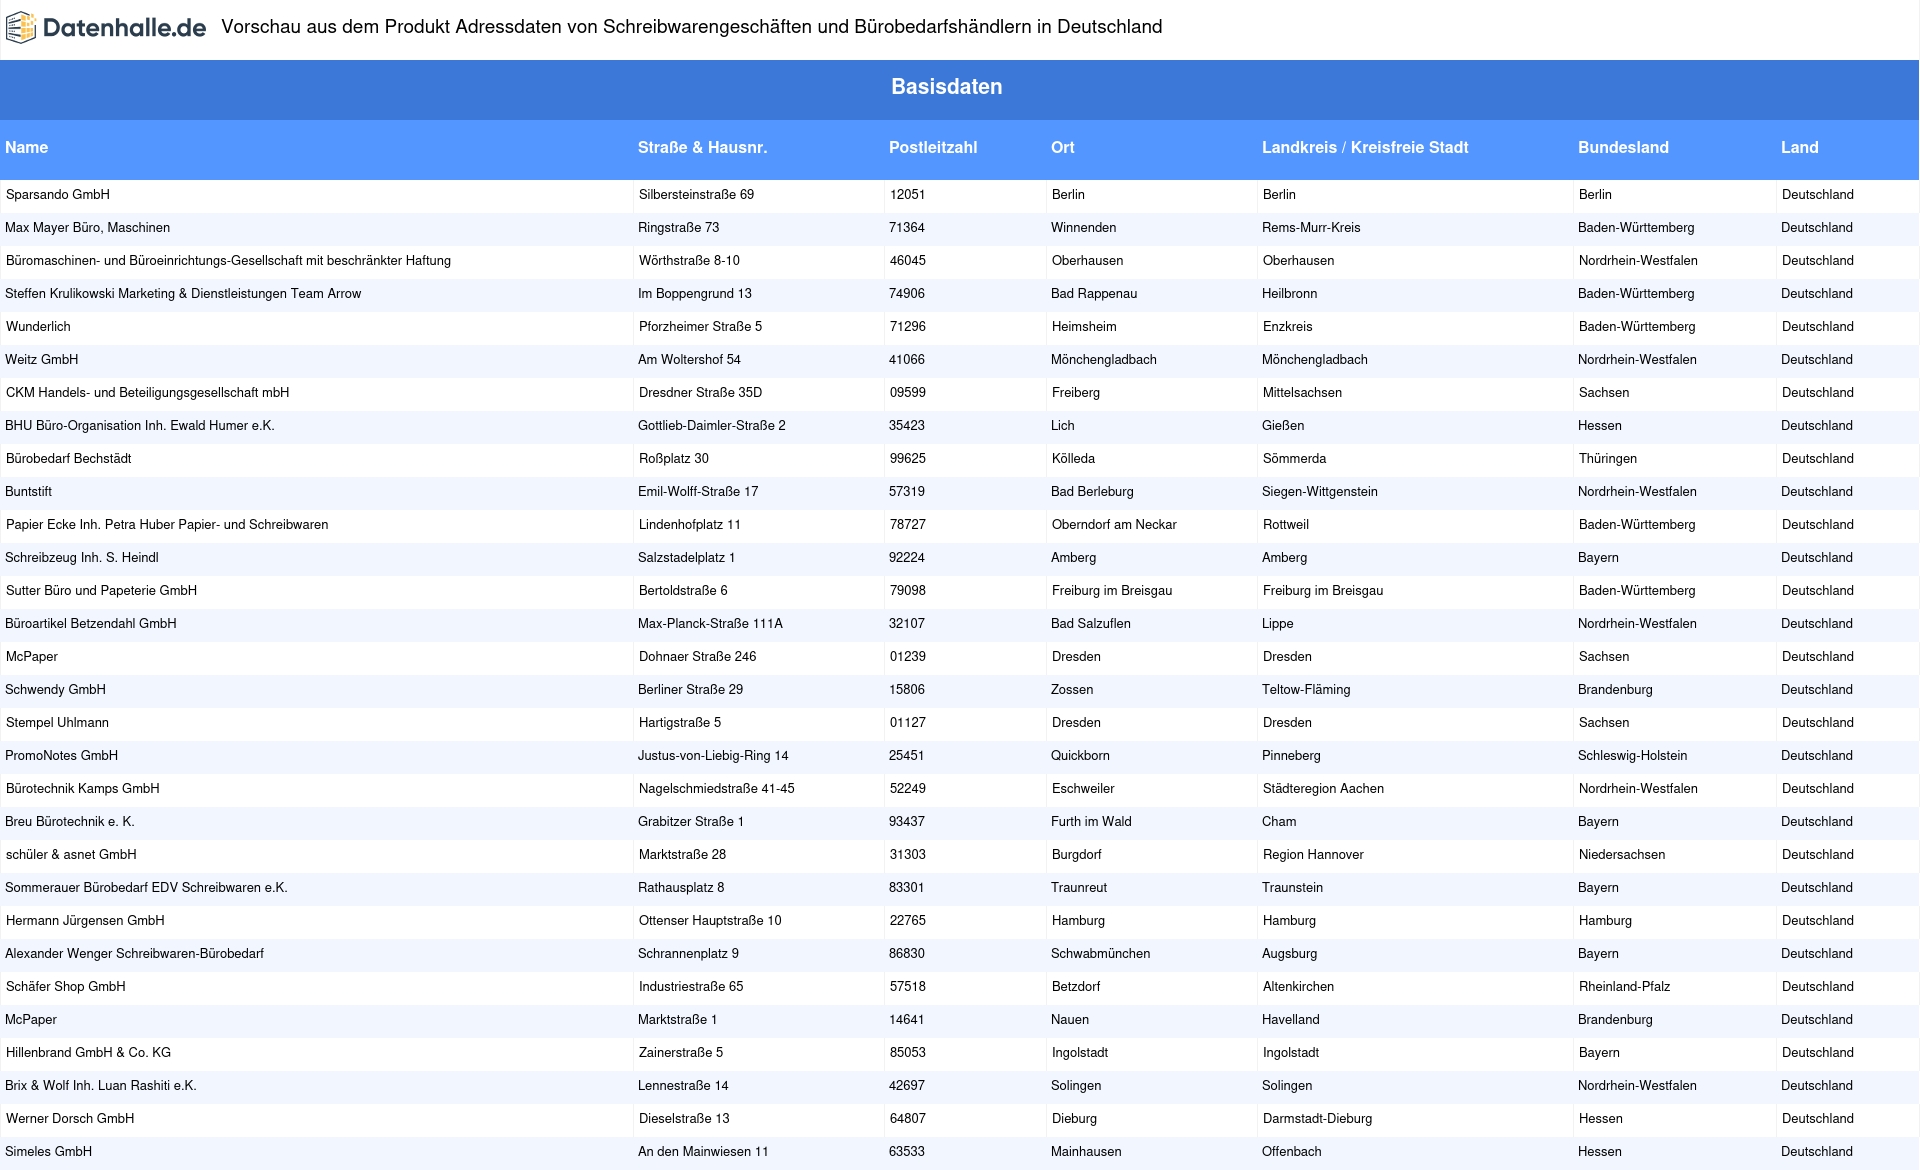Click postal code 12051

[907, 195]
